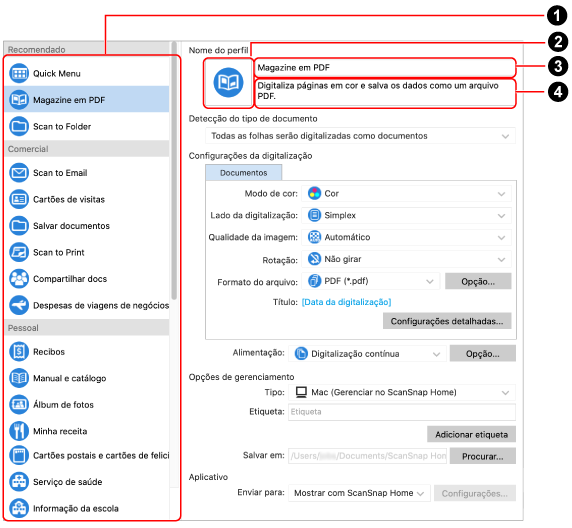Expand the Lado da digitalização dropdown

(x=406, y=215)
